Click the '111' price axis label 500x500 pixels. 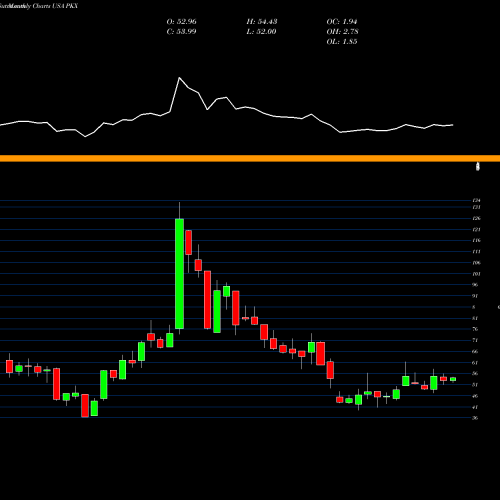coord(476,252)
